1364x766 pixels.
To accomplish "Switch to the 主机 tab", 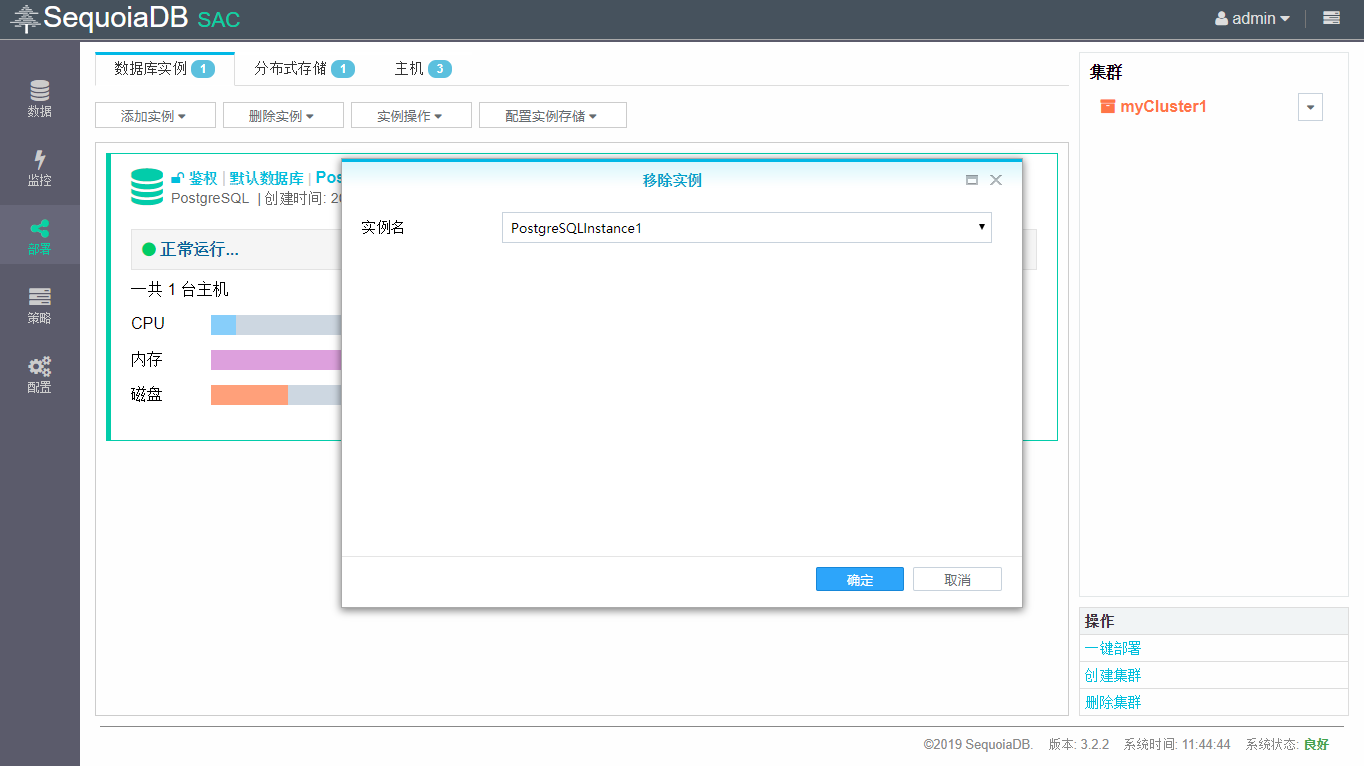I will pos(422,68).
